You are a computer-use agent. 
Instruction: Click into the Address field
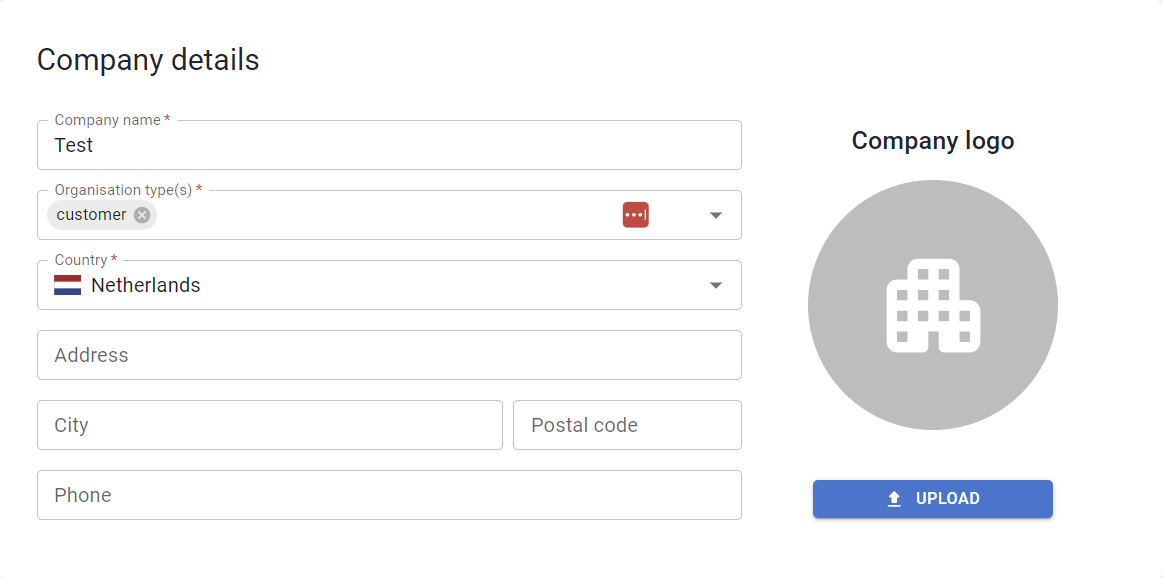pyautogui.click(x=389, y=355)
